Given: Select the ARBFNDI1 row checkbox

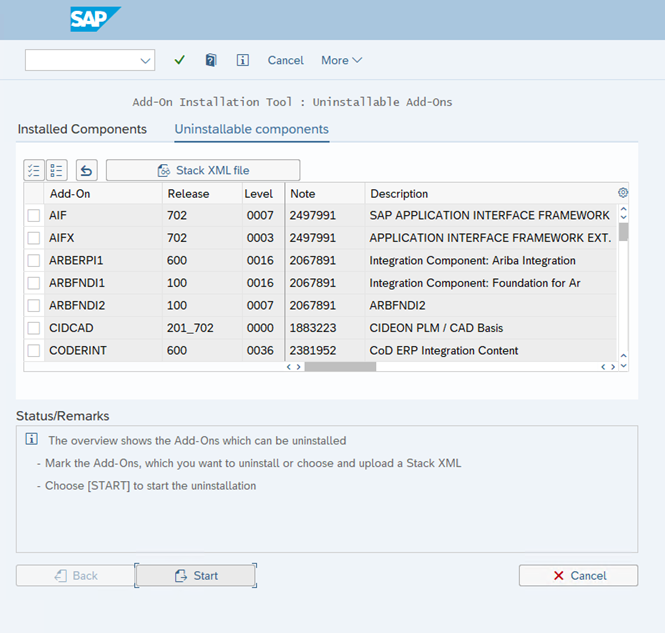Looking at the screenshot, I should (x=34, y=283).
